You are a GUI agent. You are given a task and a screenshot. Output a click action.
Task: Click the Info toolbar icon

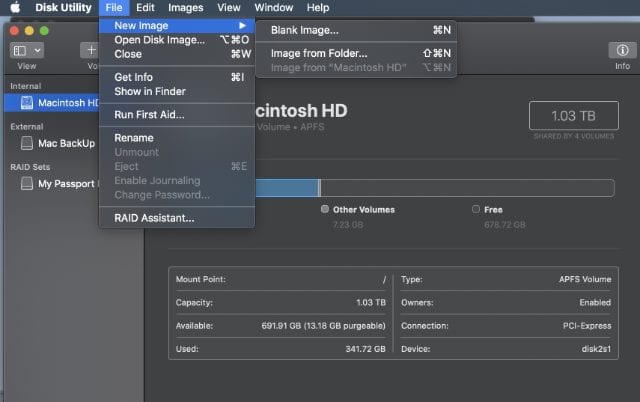(622, 49)
